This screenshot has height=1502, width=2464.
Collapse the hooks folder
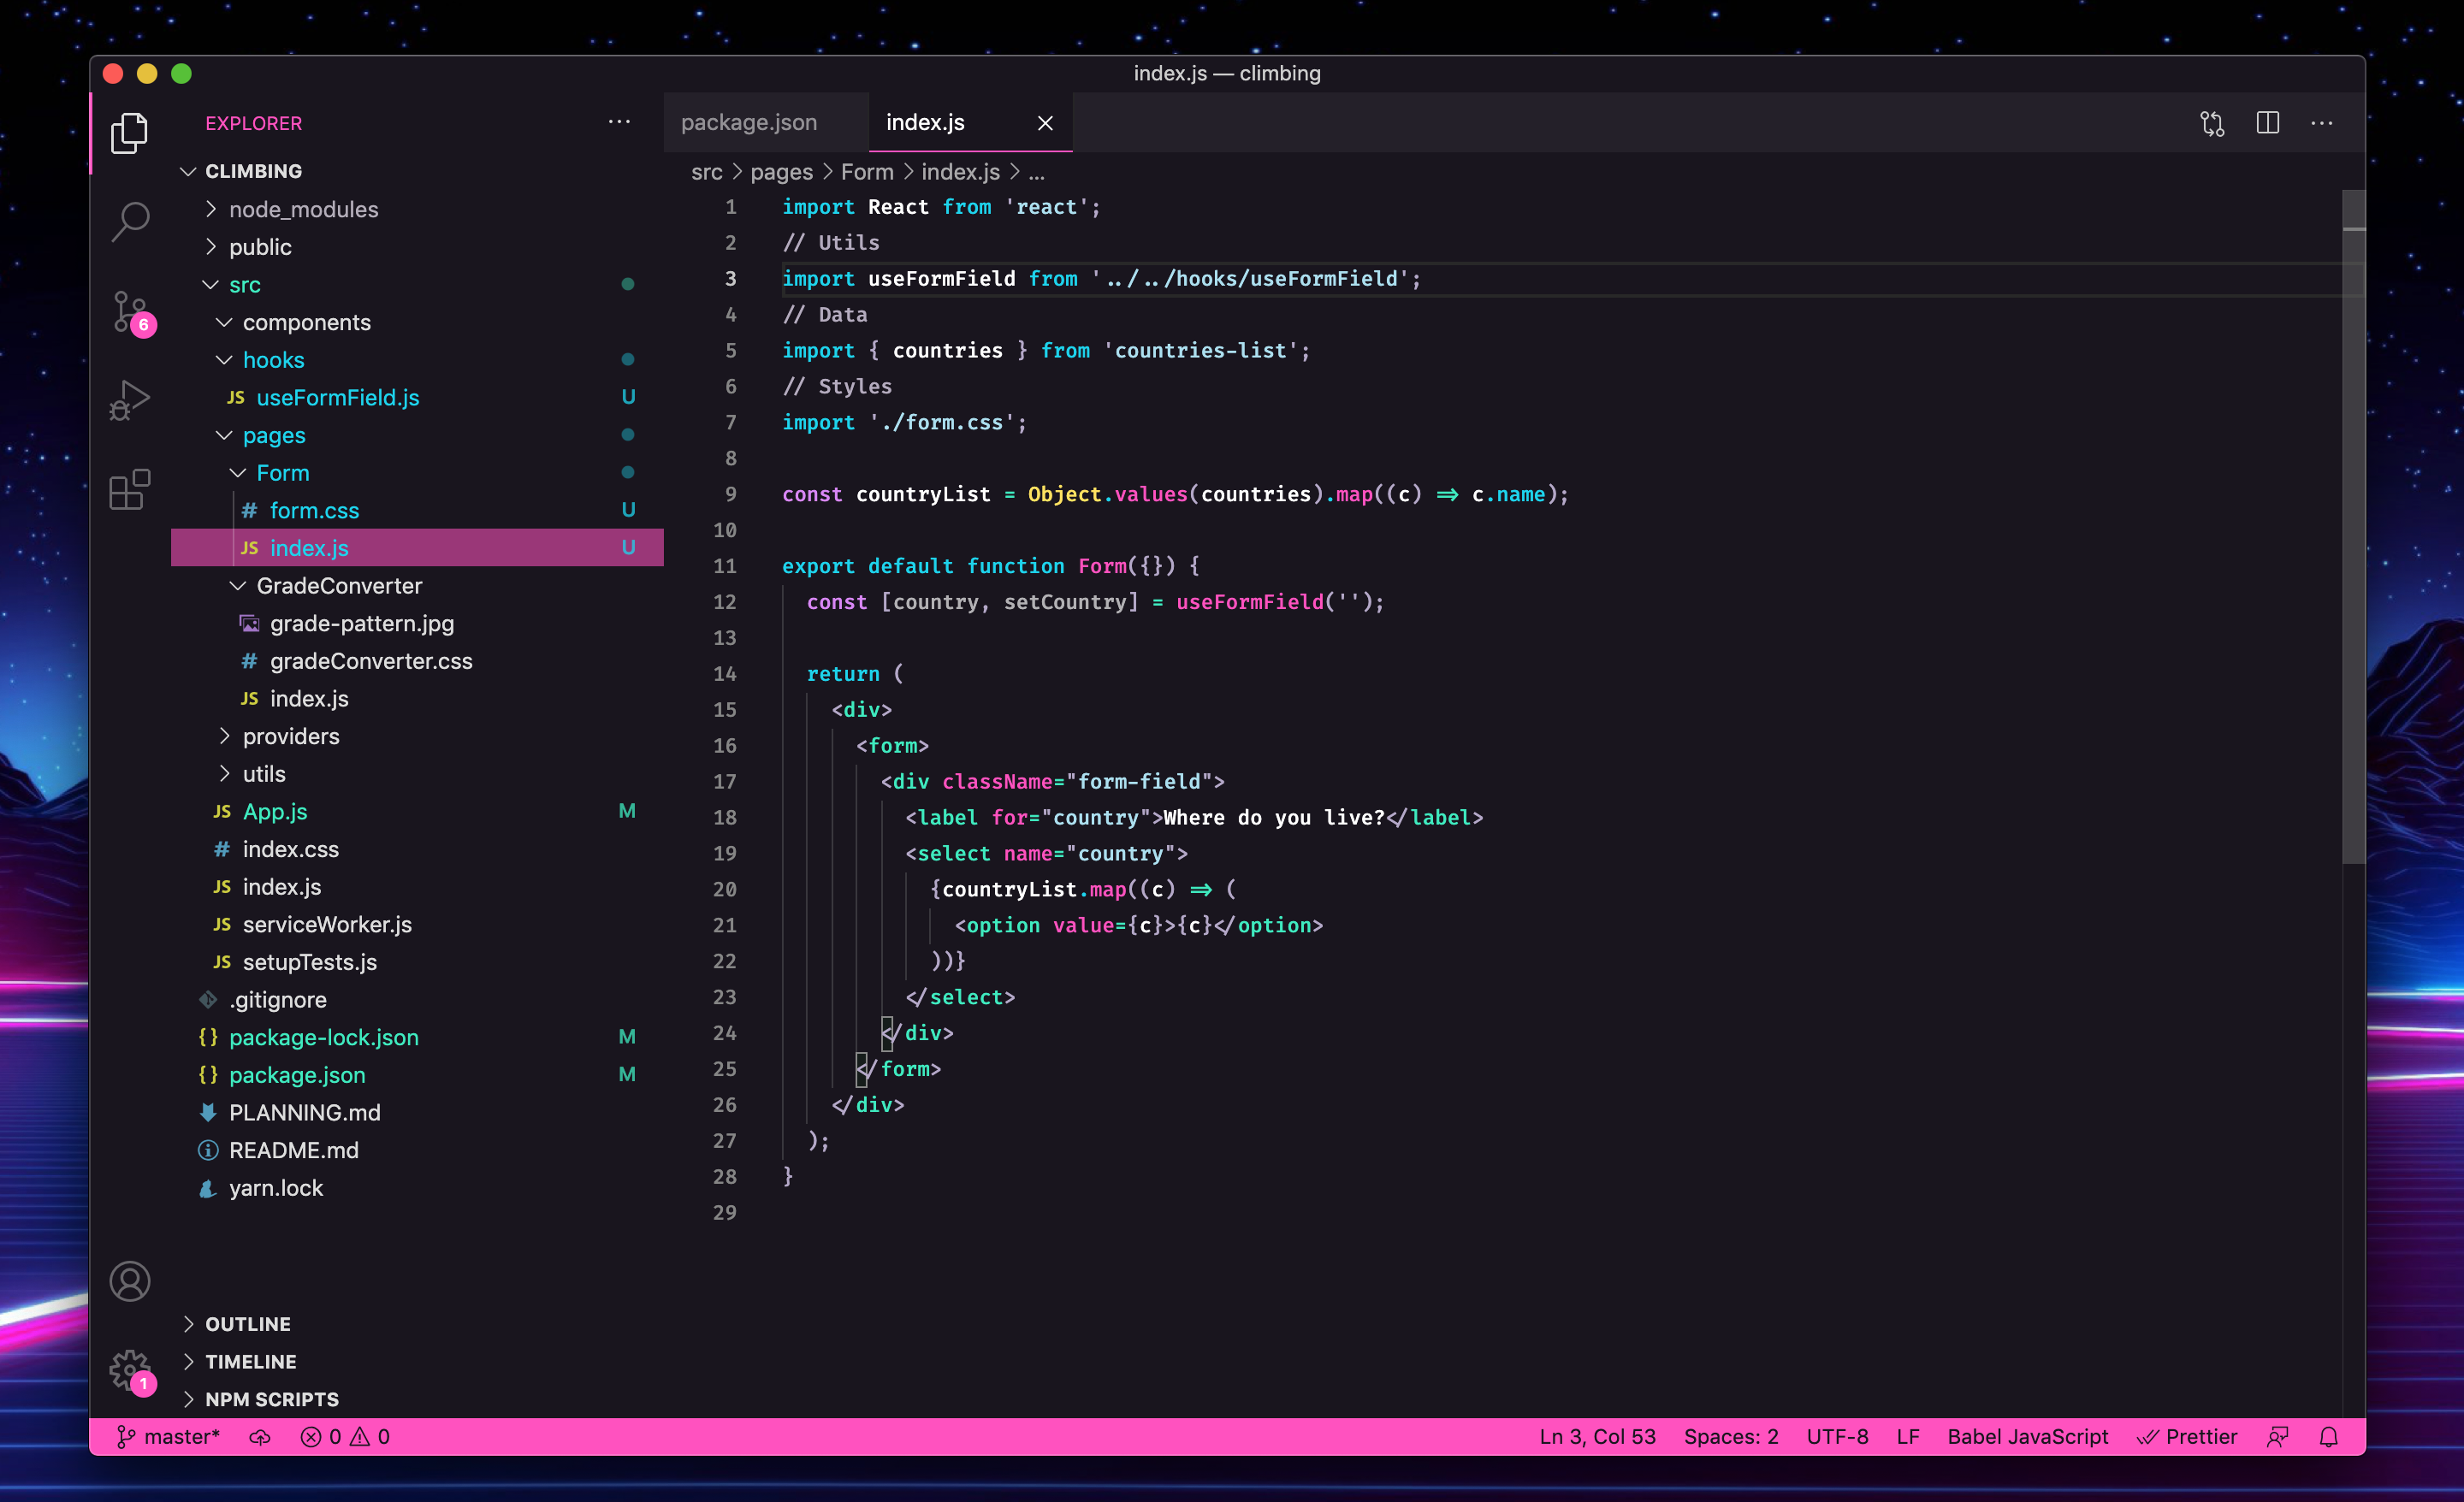point(273,360)
